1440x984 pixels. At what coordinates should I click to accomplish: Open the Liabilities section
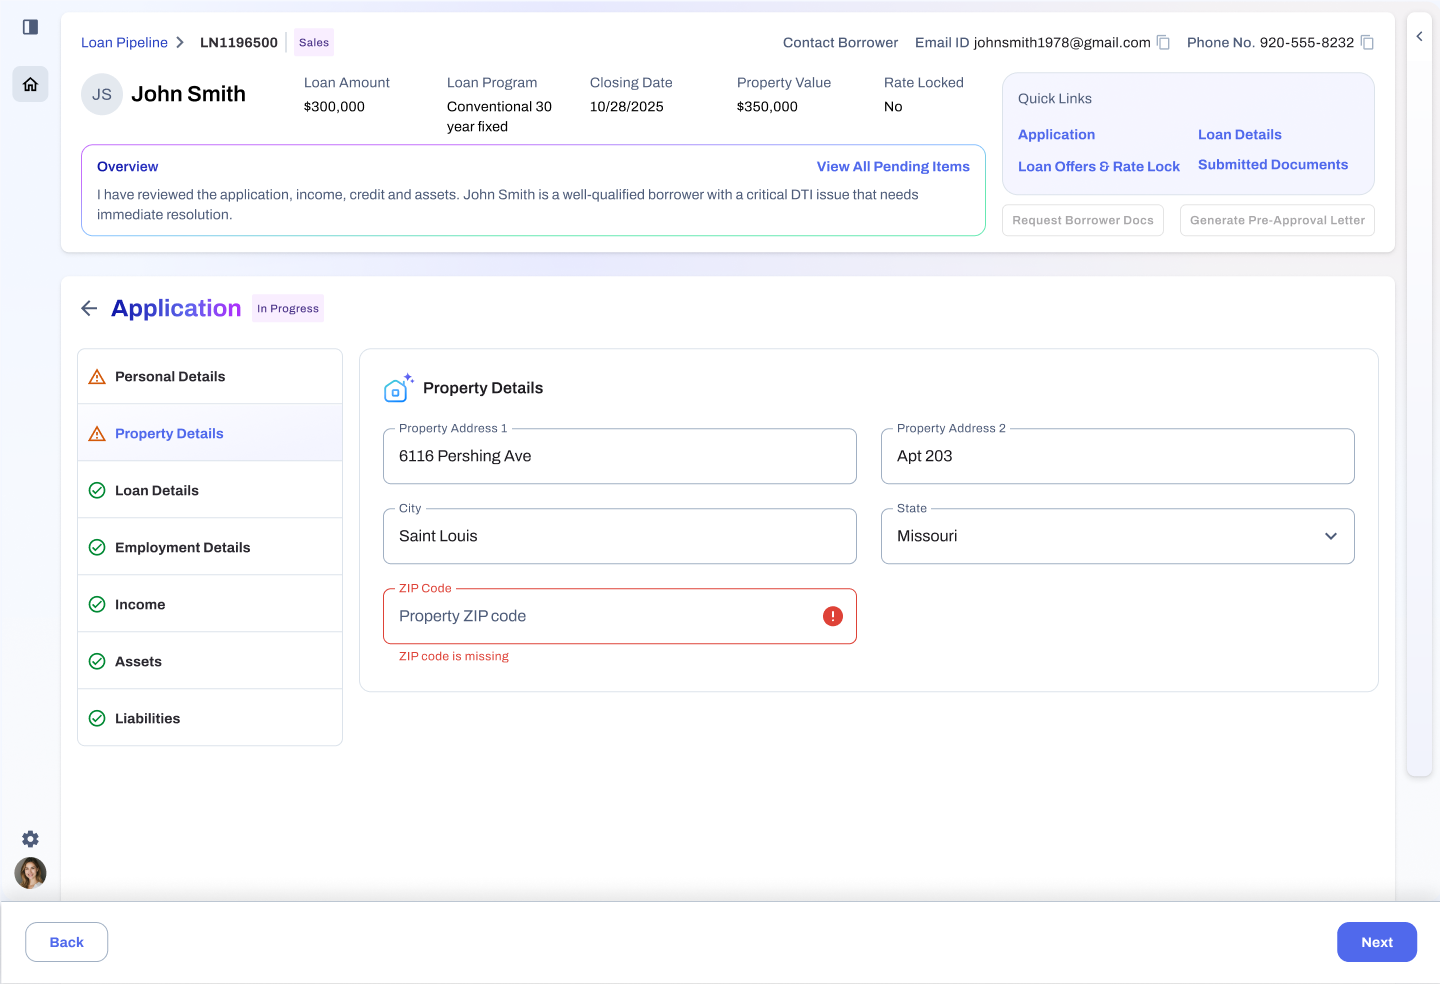[210, 718]
